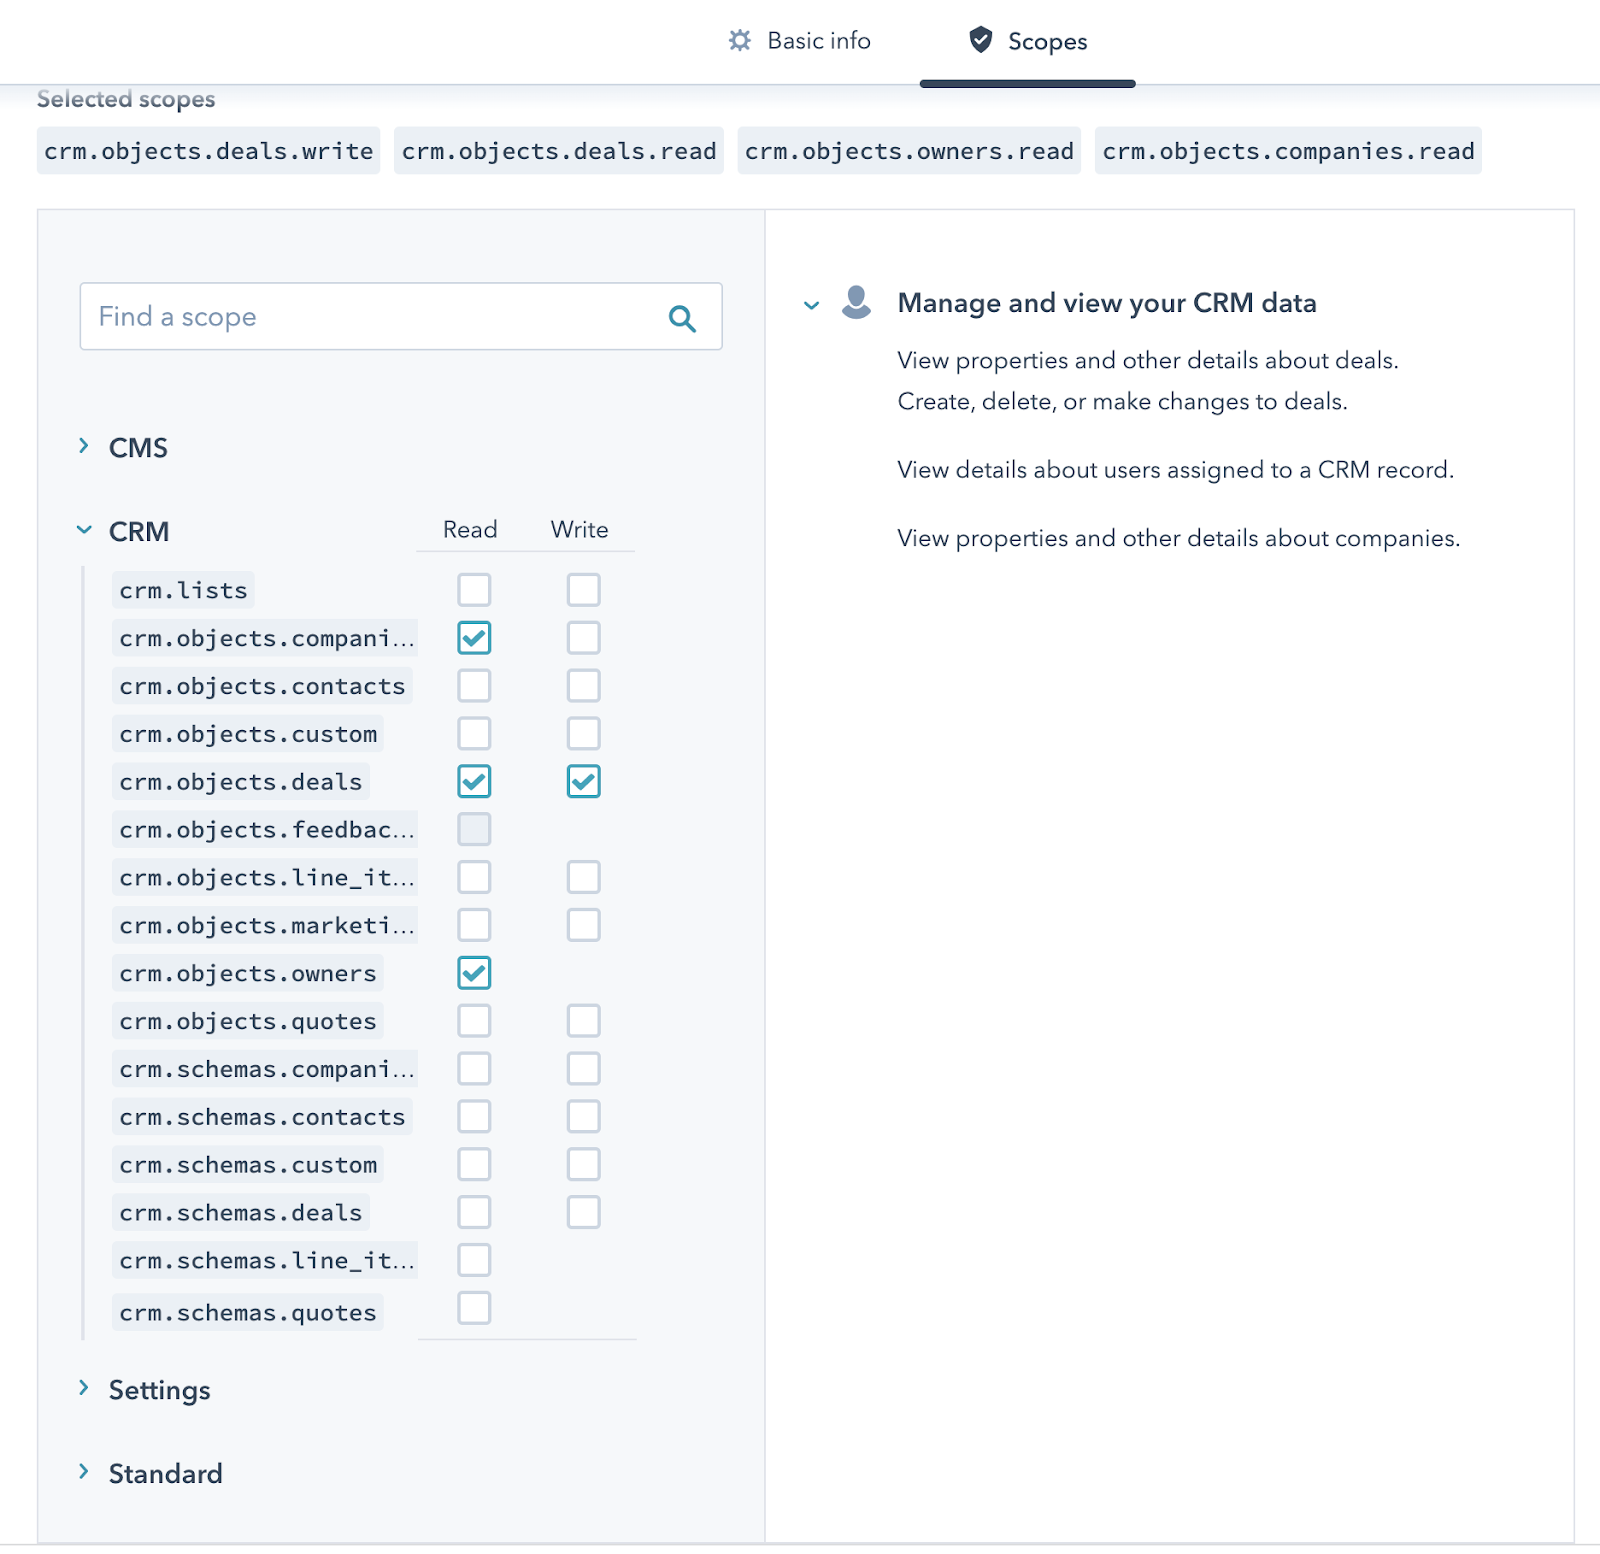Select the crm.objects.quotes scope label
Viewport: 1600px width, 1554px height.
coord(248,1021)
